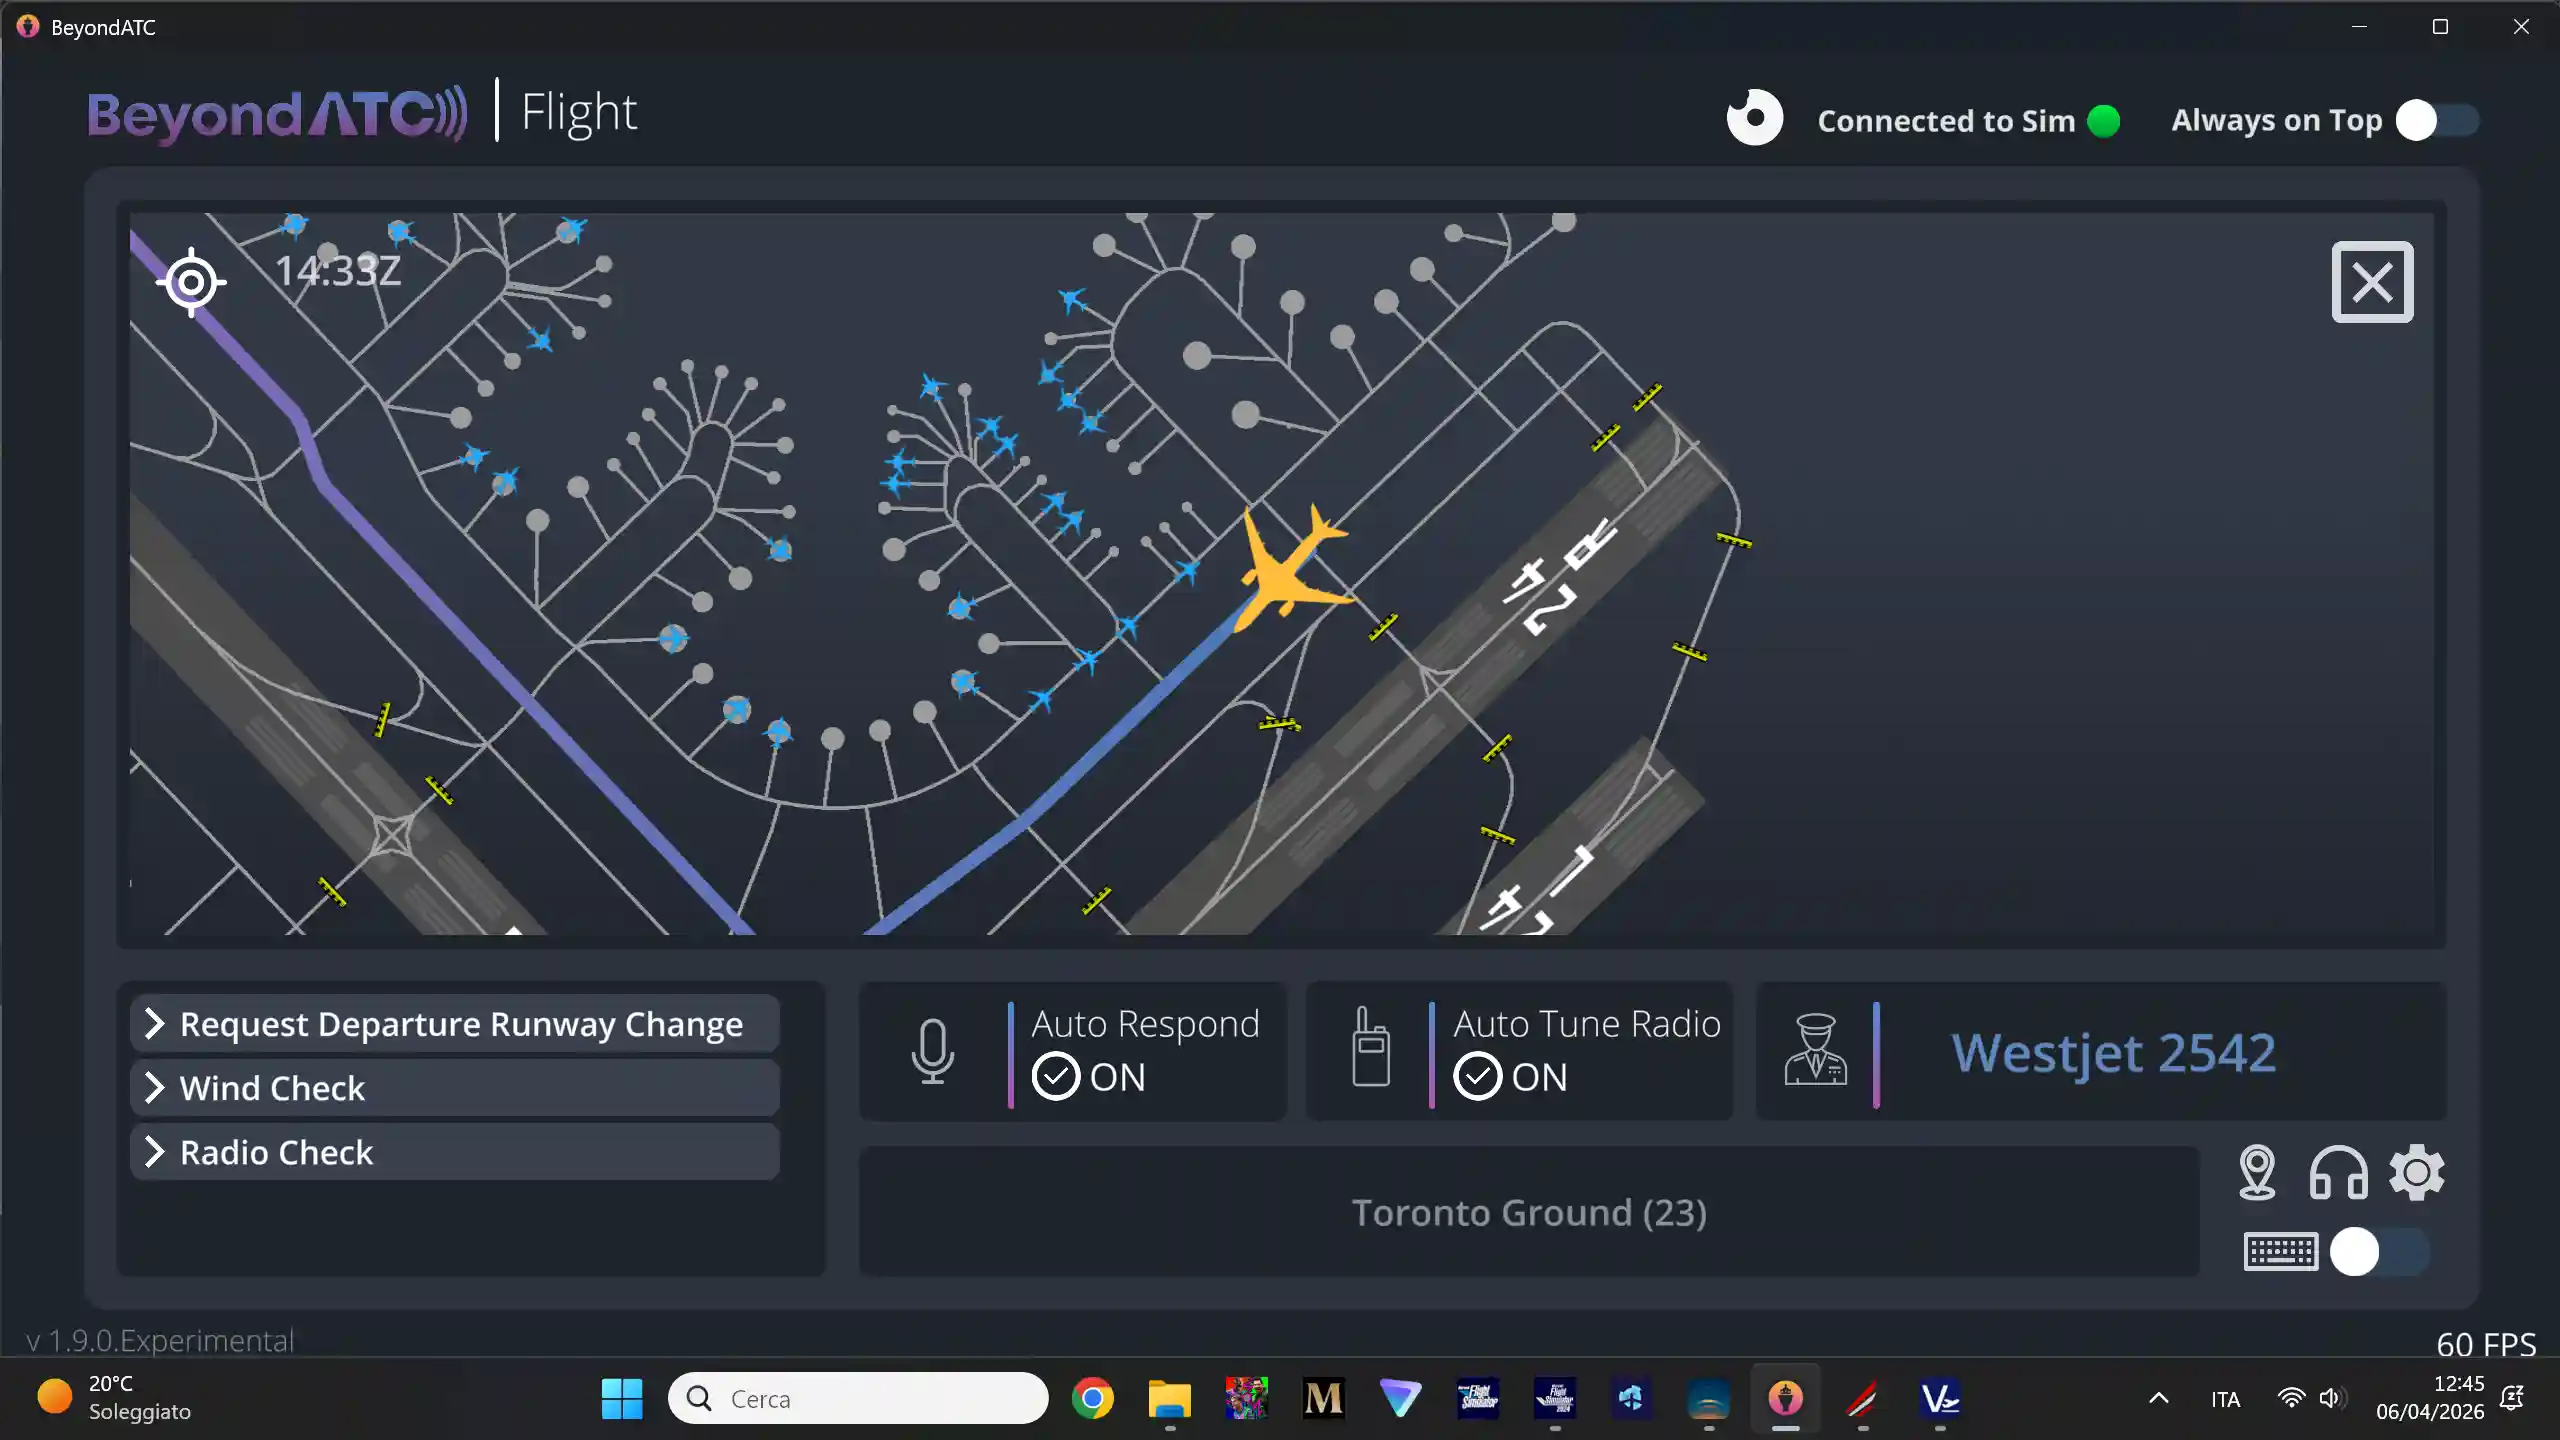Viewport: 2560px width, 1440px height.
Task: Open the clock and date panel
Action: [2430, 1398]
